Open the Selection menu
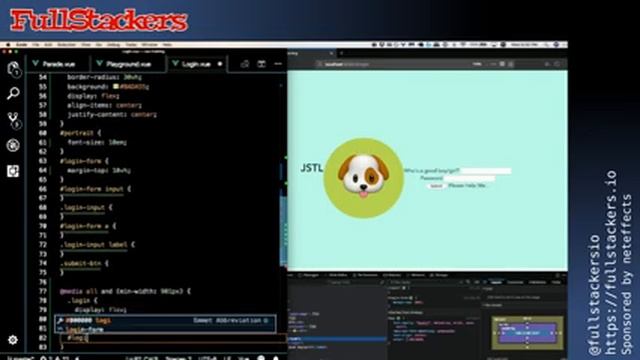The height and width of the screenshot is (360, 640). pyautogui.click(x=67, y=44)
